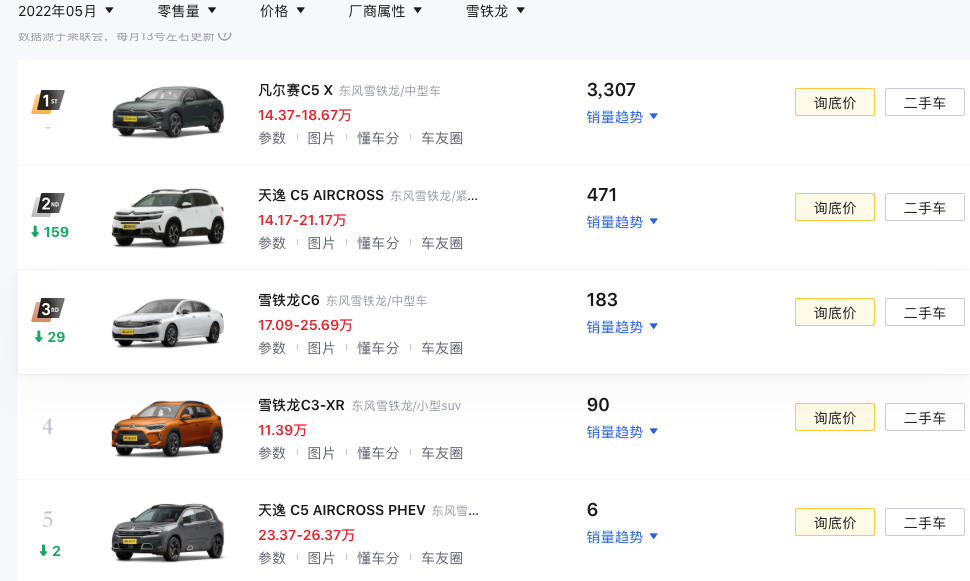The image size is (970, 581).
Task: Open the 价格 price filter dropdown
Action: point(282,11)
